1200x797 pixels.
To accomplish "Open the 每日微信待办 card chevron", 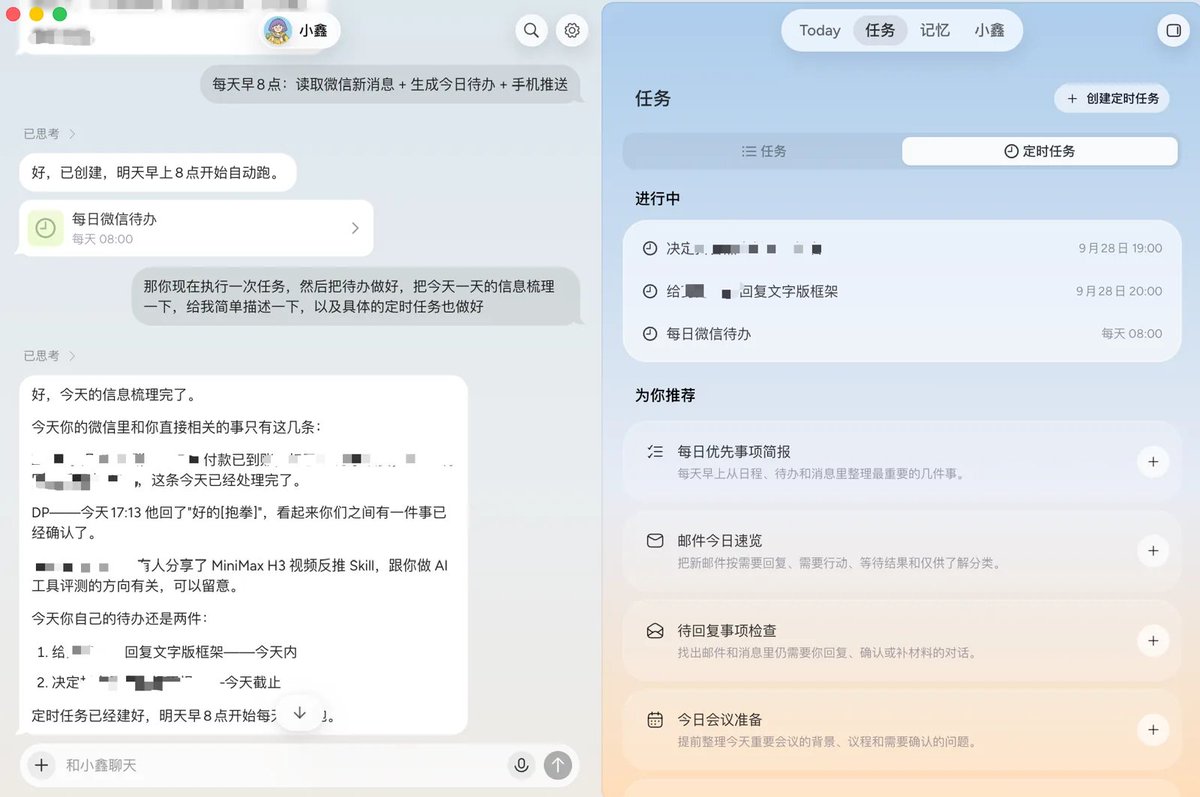I will (x=355, y=228).
